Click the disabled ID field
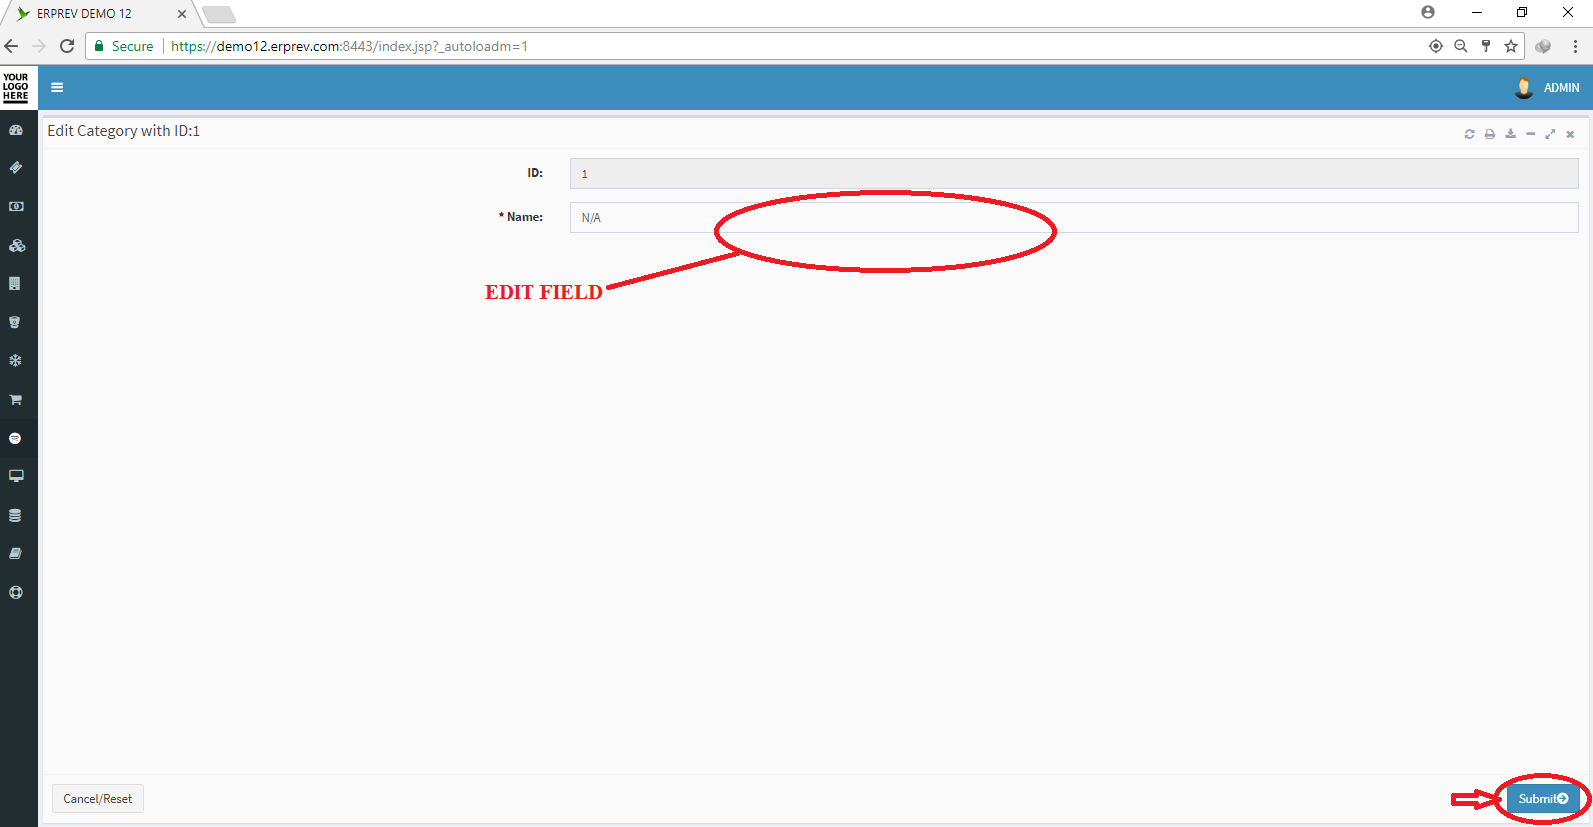The width and height of the screenshot is (1593, 827). point(1074,174)
